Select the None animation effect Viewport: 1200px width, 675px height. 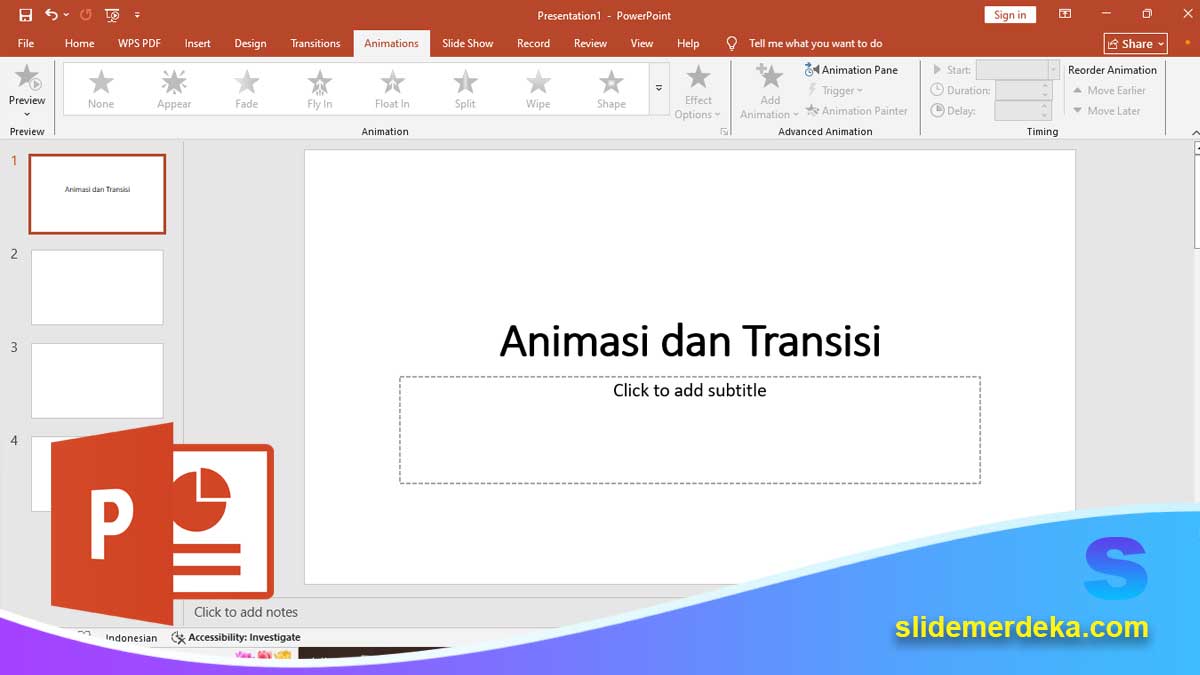(x=101, y=89)
